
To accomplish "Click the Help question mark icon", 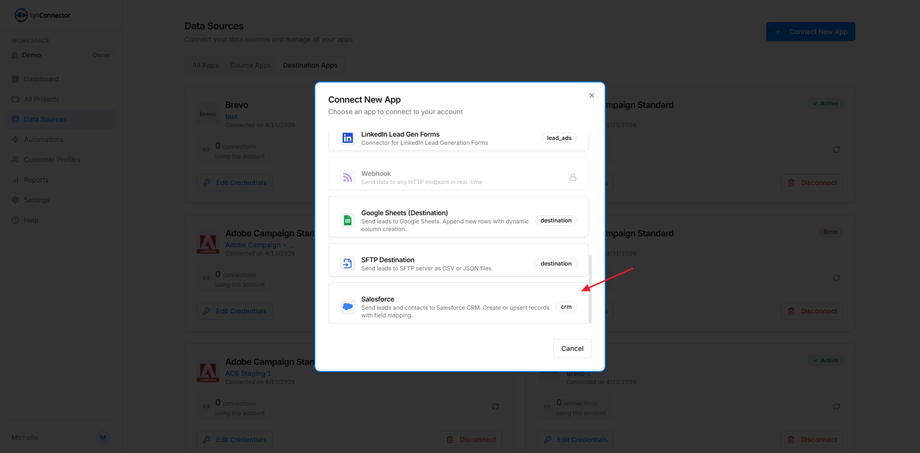I will (15, 220).
